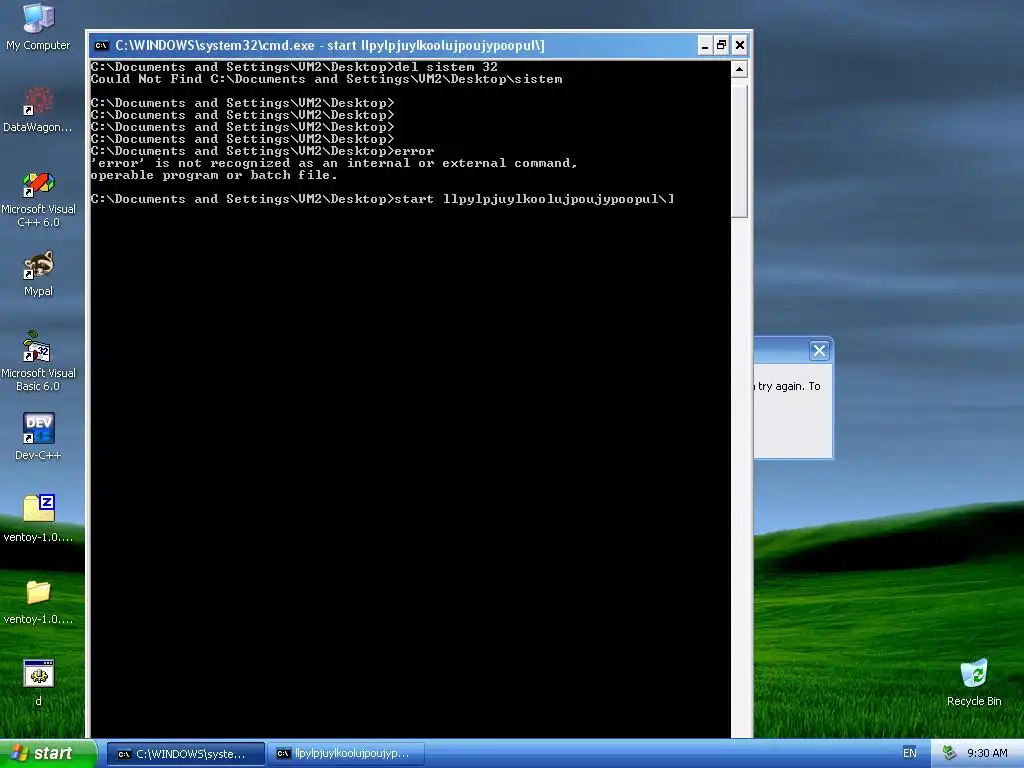Click the 9:30 AM clock
This screenshot has height=768, width=1024.
(x=987, y=753)
